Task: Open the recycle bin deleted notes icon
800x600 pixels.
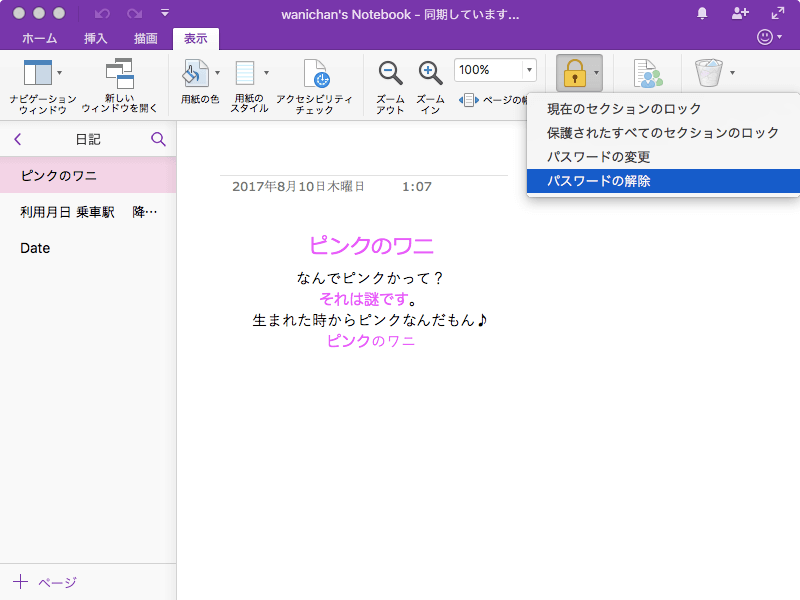Action: point(708,73)
